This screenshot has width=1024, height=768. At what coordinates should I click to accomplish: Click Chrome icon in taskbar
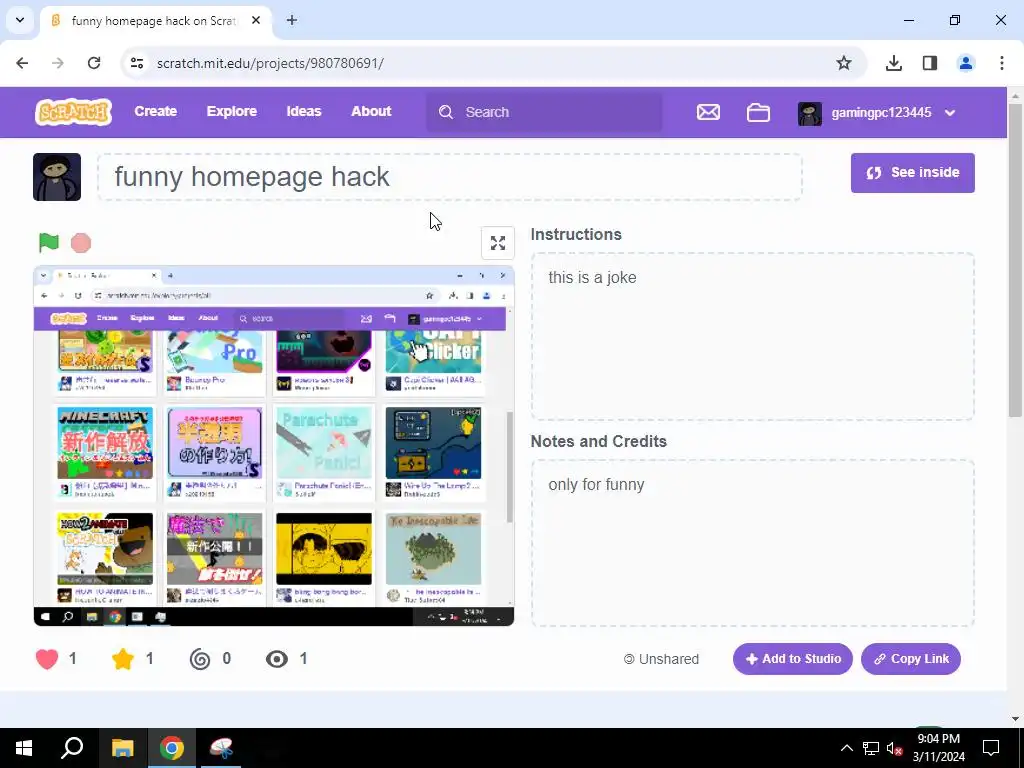point(172,748)
